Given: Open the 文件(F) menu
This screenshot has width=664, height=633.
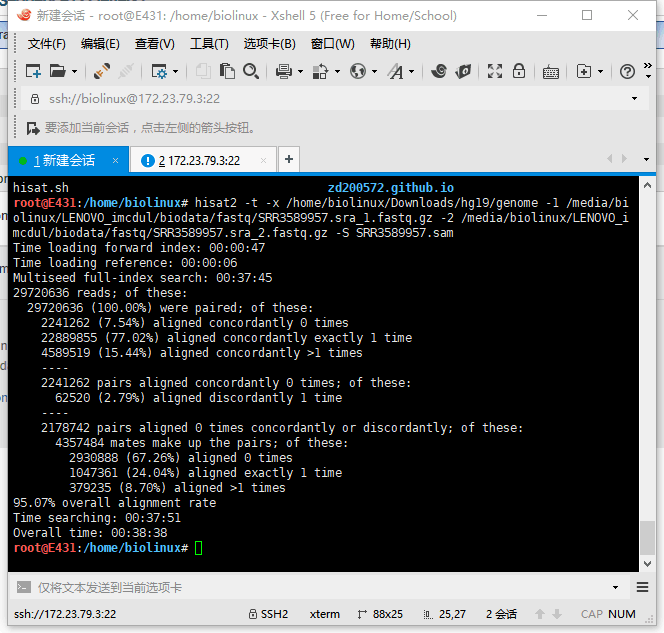Looking at the screenshot, I should click(x=47, y=44).
